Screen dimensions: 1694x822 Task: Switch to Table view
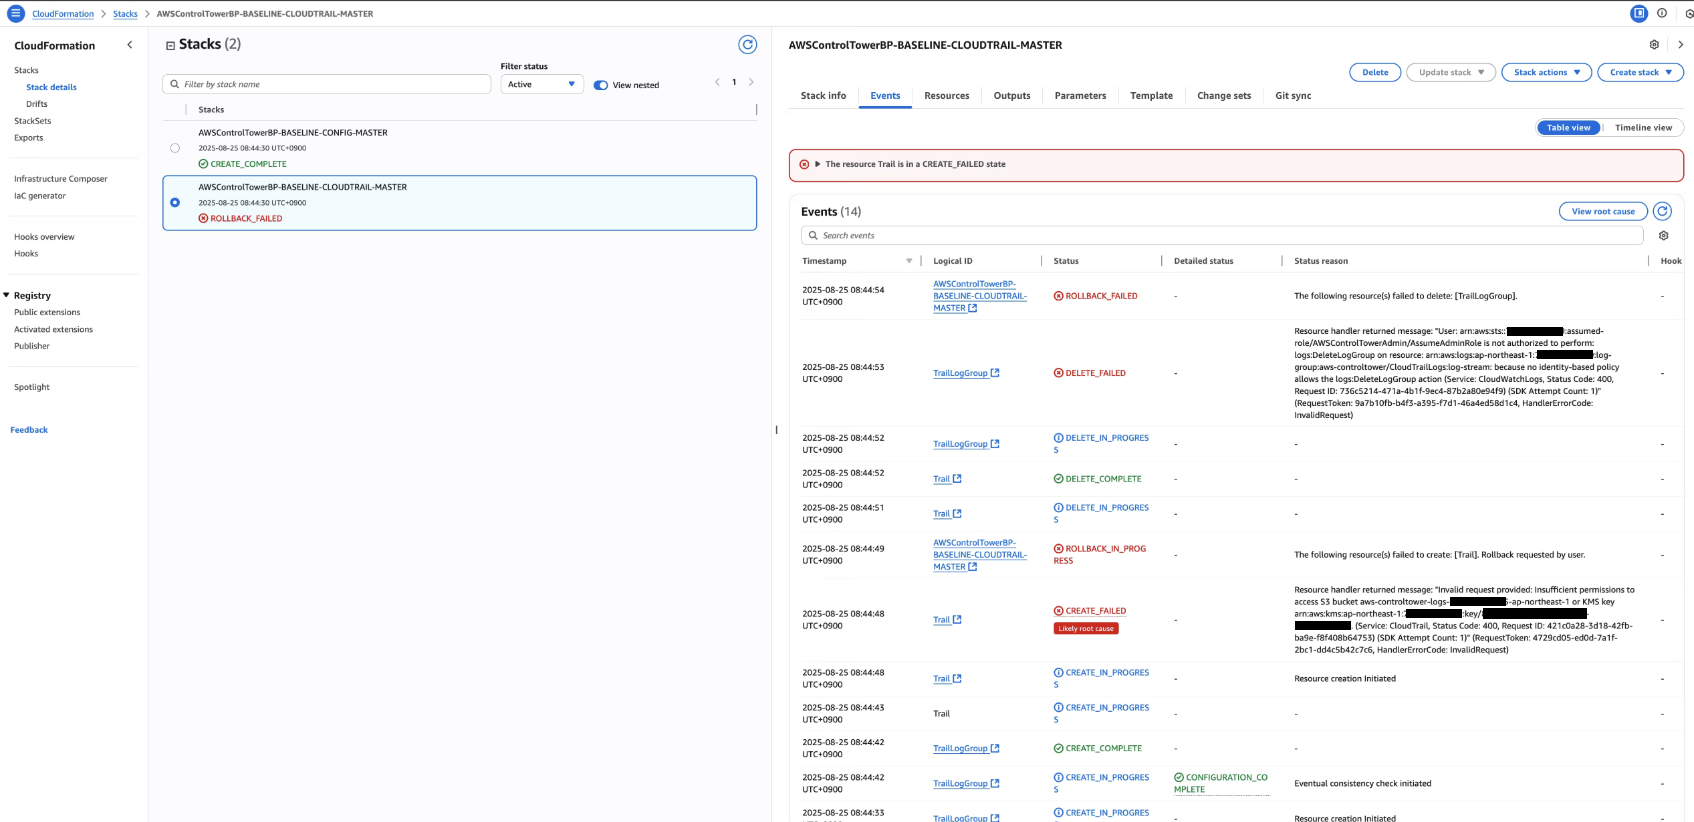1568,128
